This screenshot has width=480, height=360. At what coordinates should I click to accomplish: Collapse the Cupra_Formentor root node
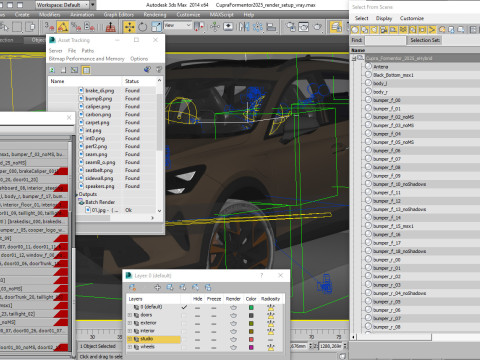354,58
